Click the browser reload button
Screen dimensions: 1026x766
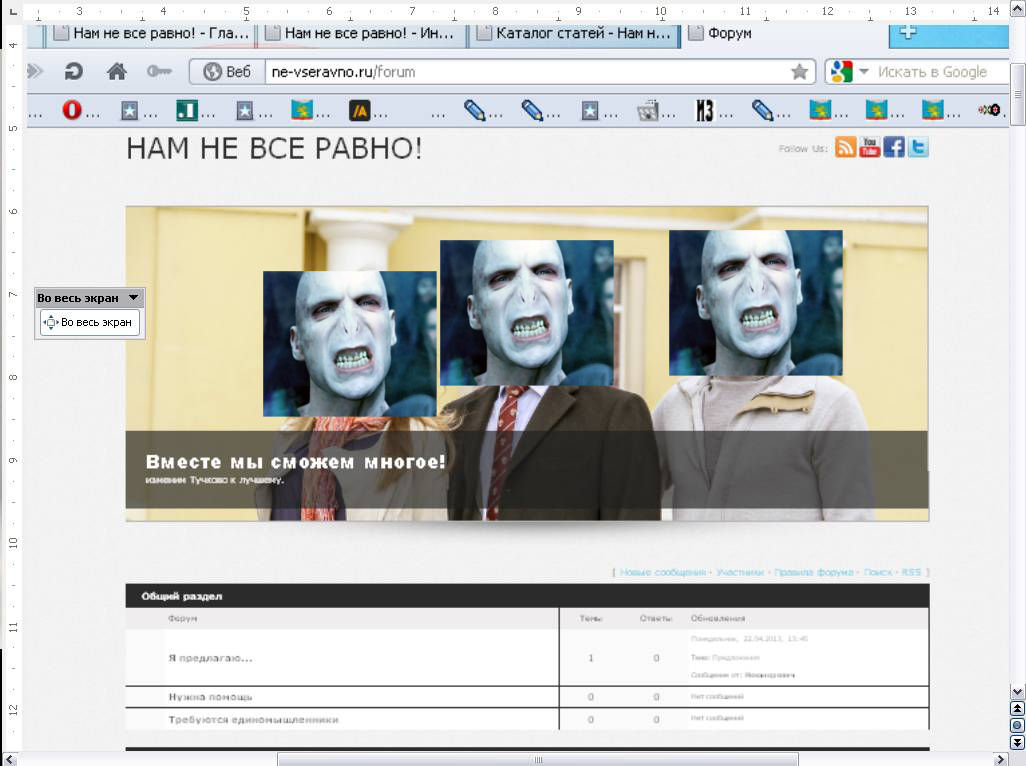click(x=73, y=71)
